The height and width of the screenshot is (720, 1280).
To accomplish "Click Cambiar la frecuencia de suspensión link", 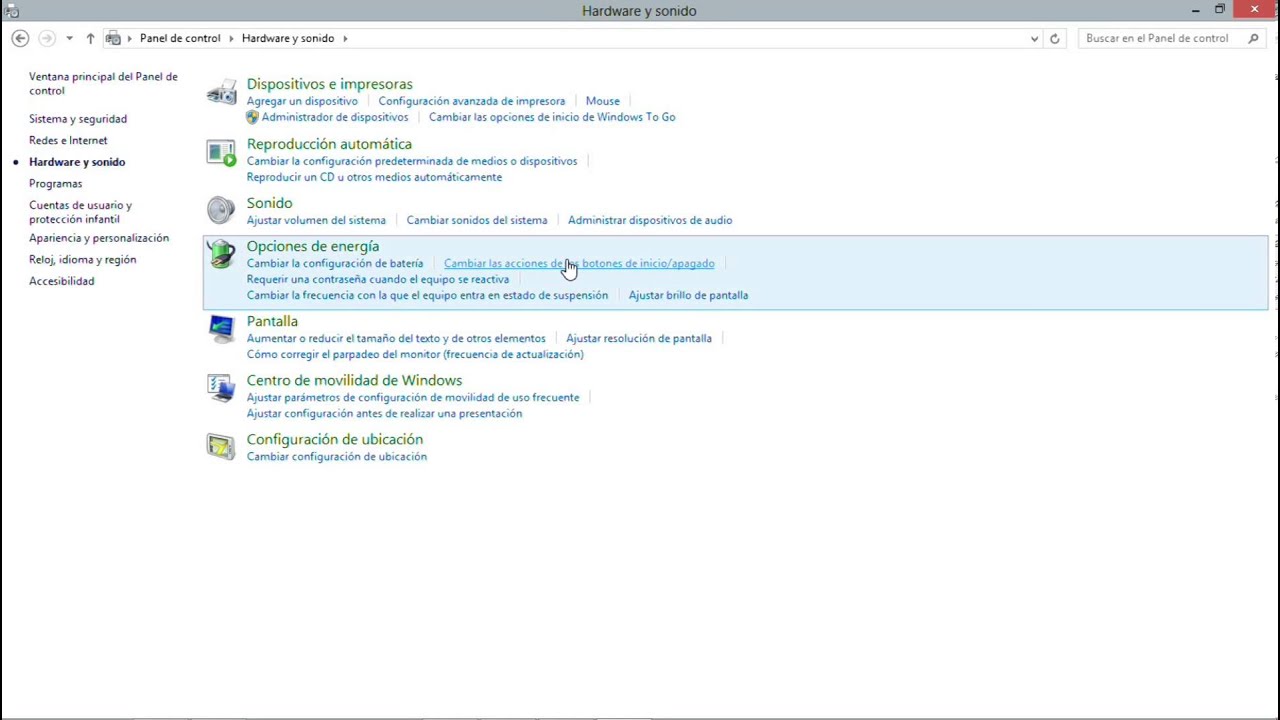I will 427,295.
